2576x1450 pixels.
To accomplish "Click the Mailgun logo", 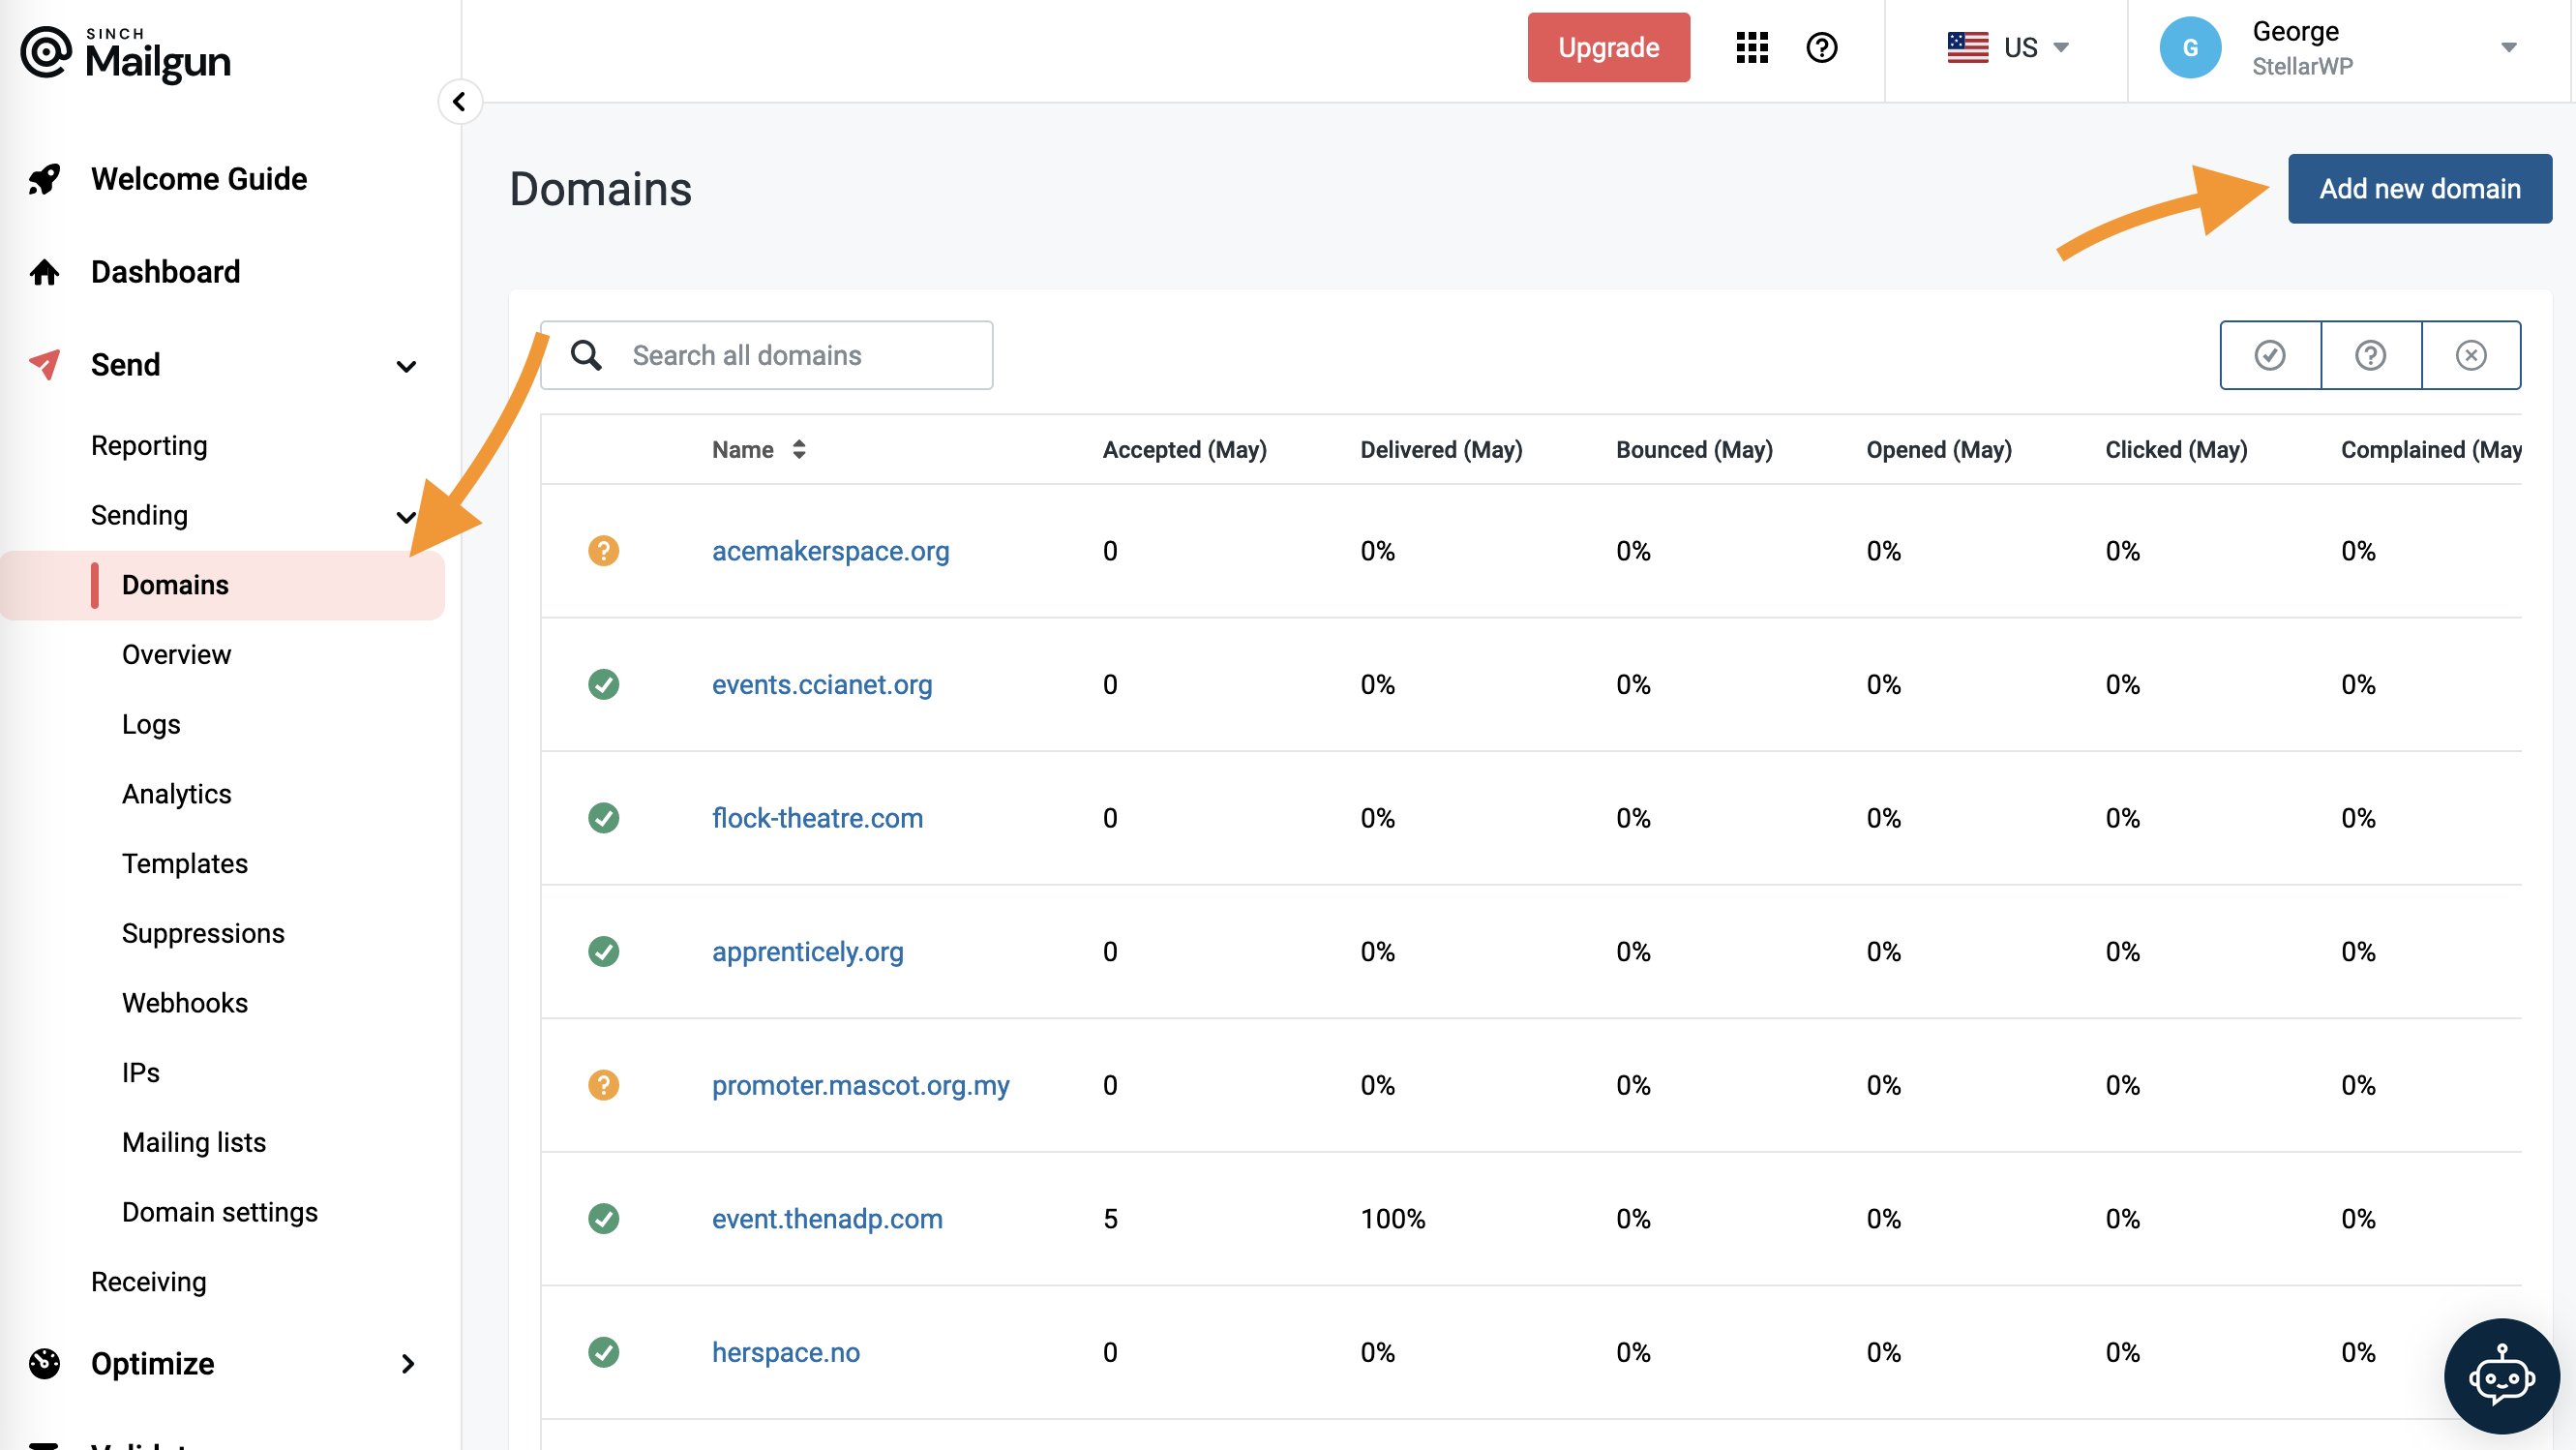I will [x=127, y=55].
